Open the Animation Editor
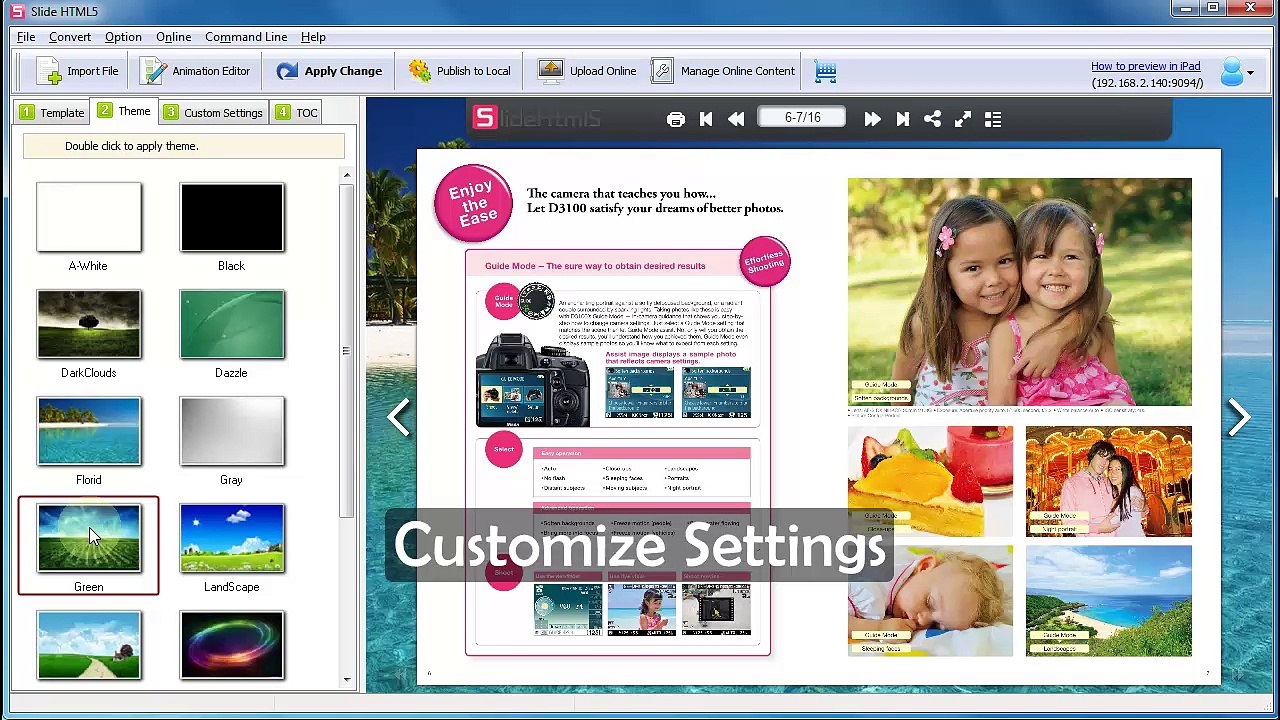1280x720 pixels. pos(196,71)
